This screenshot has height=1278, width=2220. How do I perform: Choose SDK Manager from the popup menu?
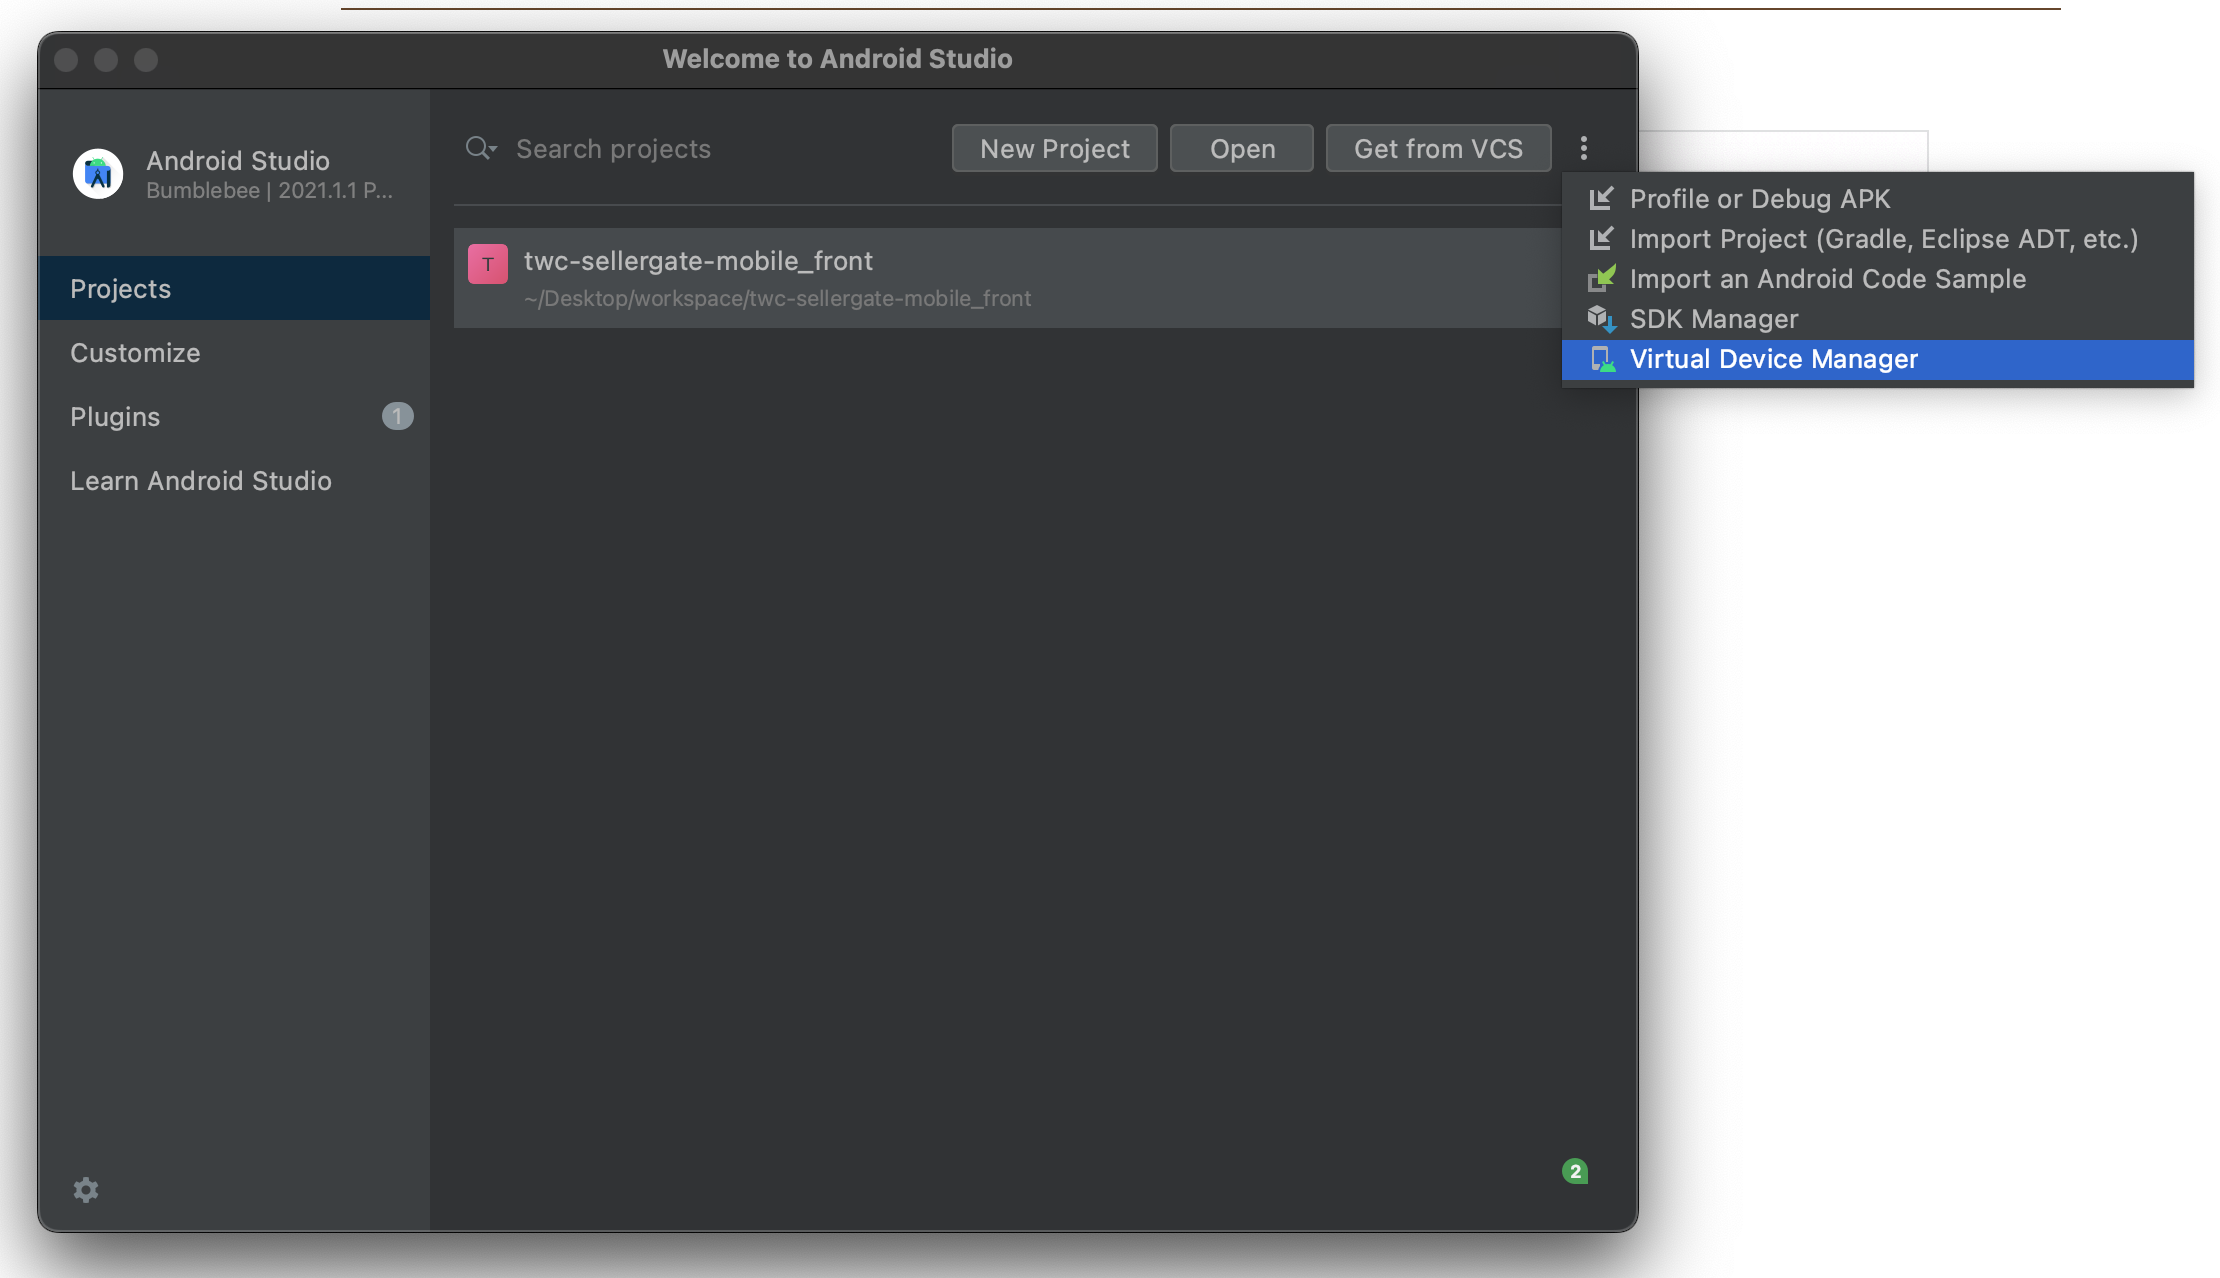[x=1713, y=319]
